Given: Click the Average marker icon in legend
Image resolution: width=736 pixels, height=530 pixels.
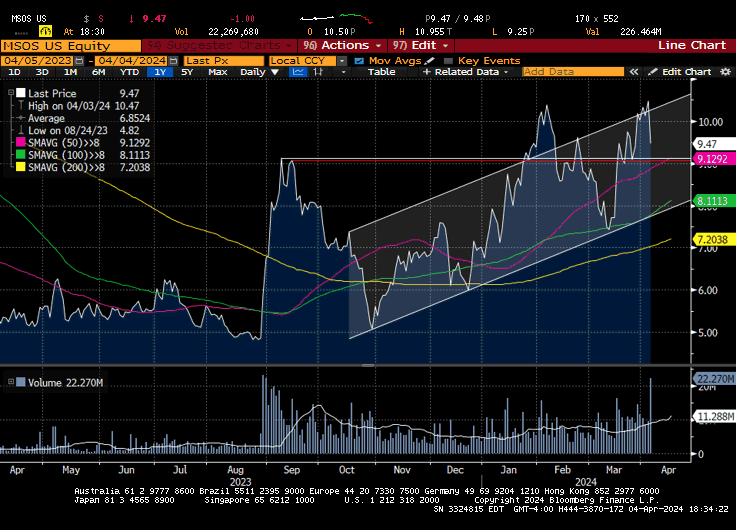Looking at the screenshot, I should point(21,118).
